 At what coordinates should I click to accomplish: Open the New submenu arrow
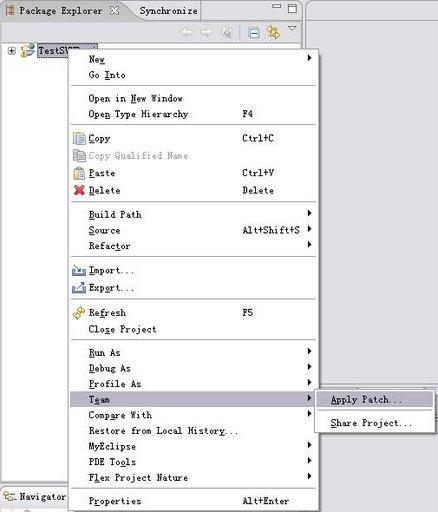coord(309,58)
